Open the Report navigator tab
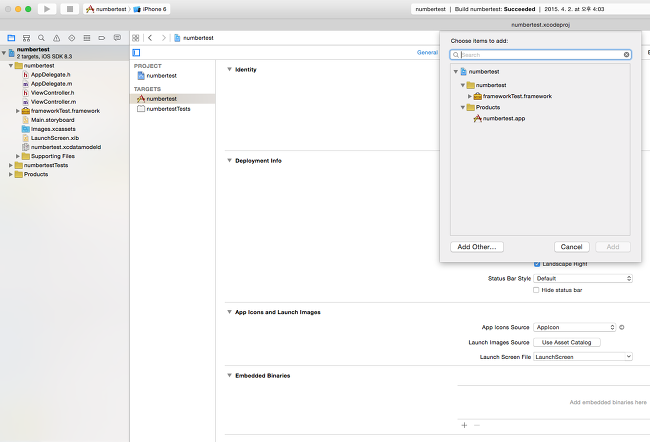 tap(117, 38)
